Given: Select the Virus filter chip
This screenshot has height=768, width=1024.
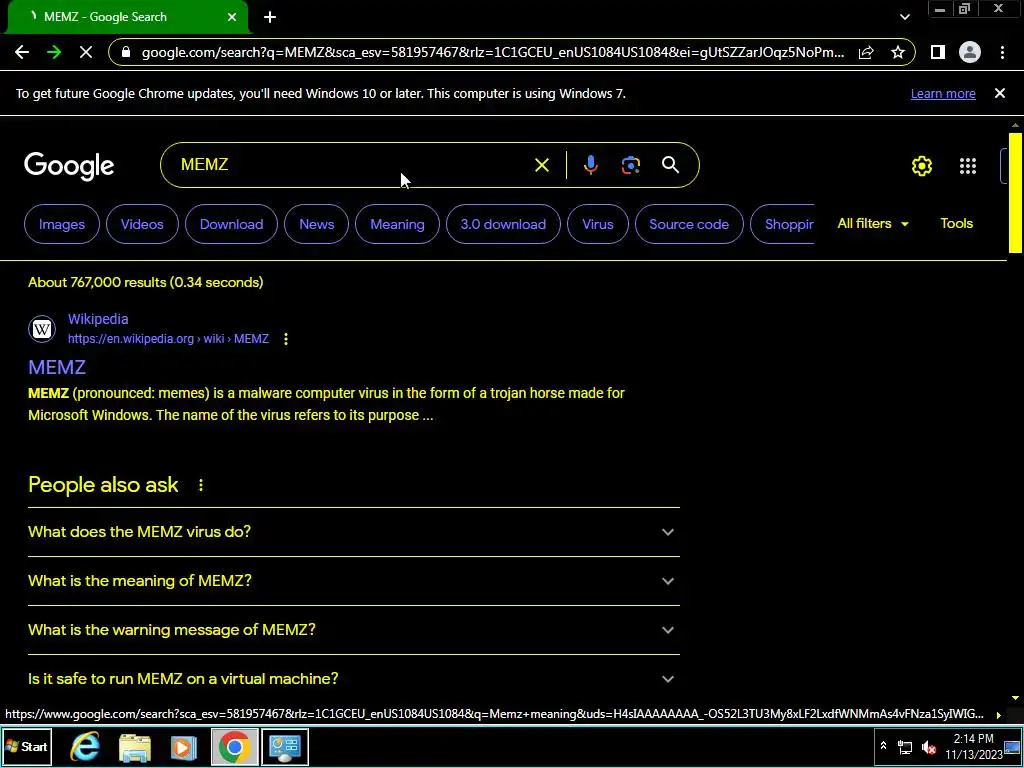Looking at the screenshot, I should tap(598, 224).
